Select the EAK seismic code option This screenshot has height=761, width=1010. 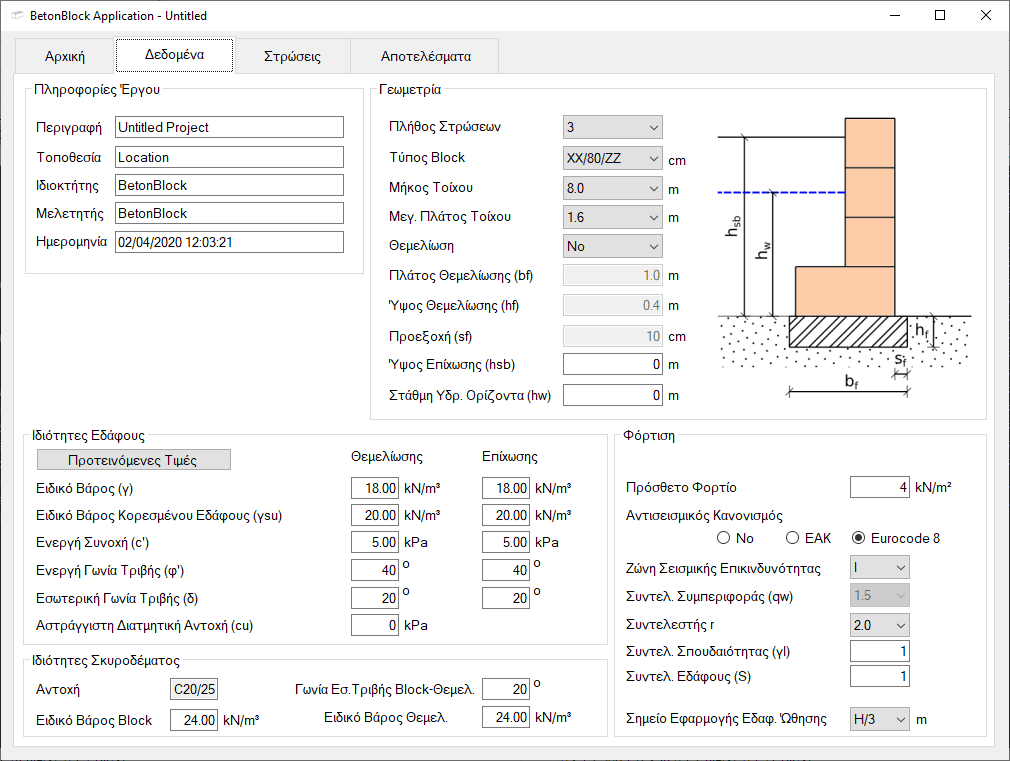pyautogui.click(x=793, y=538)
